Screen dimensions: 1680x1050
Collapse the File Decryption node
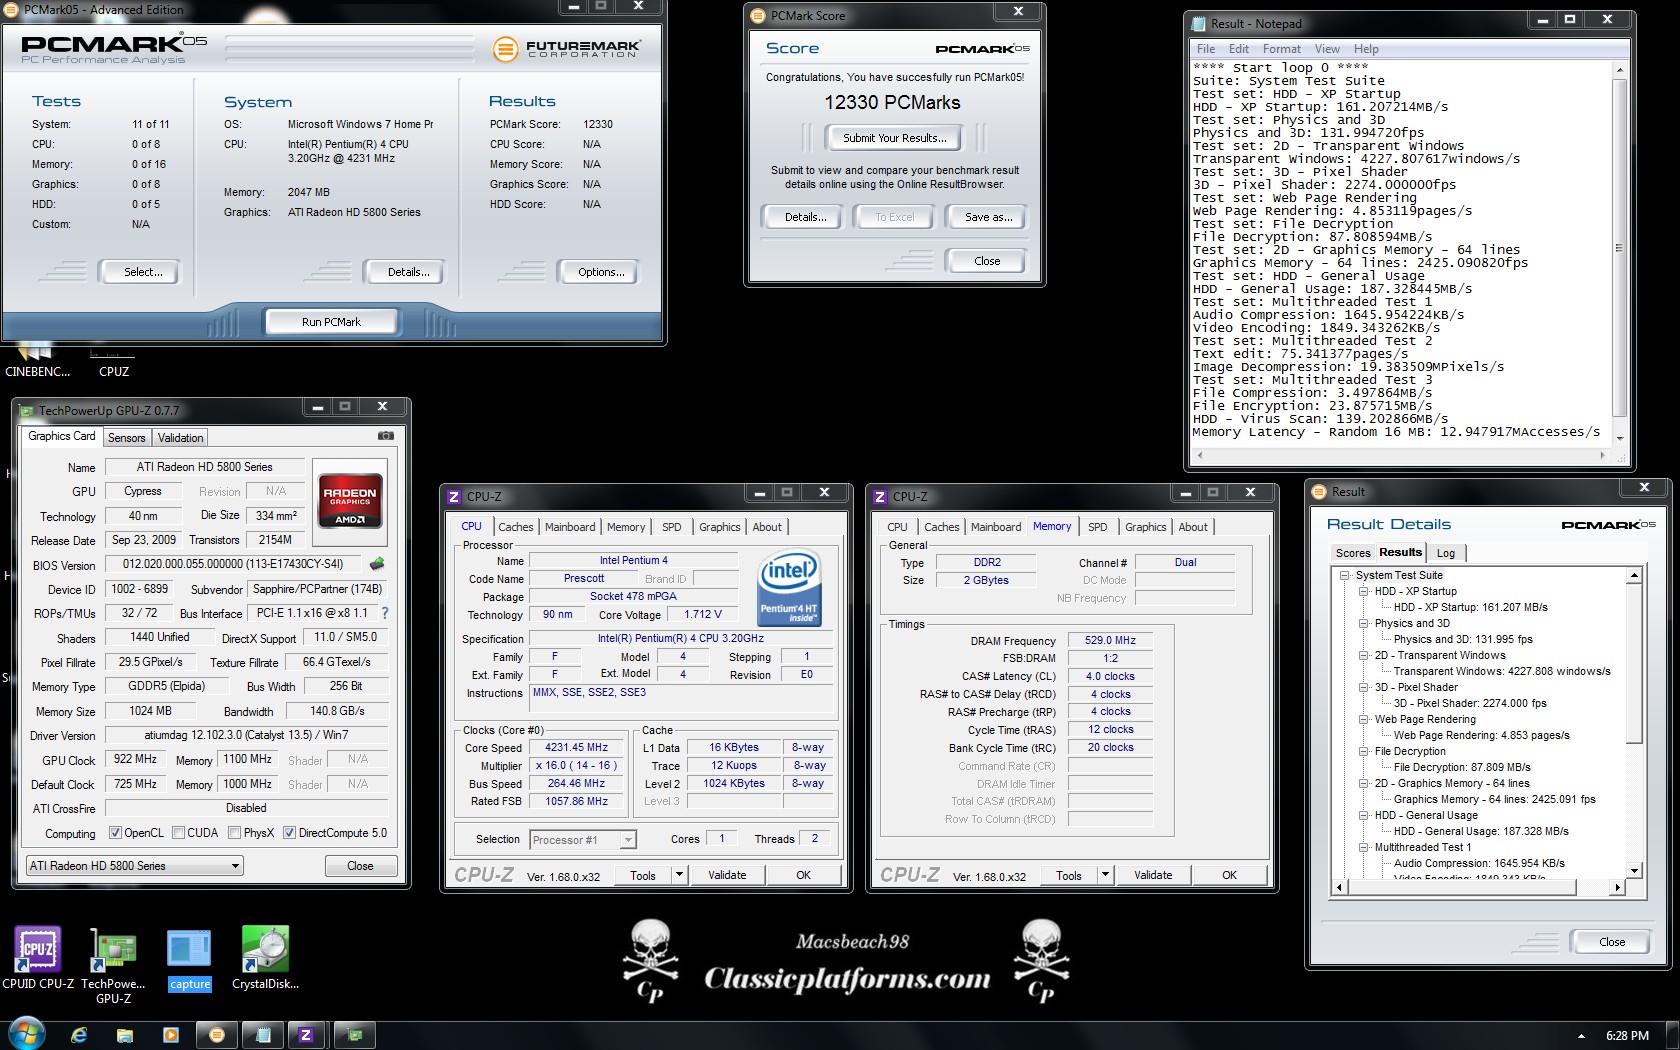click(x=1364, y=751)
